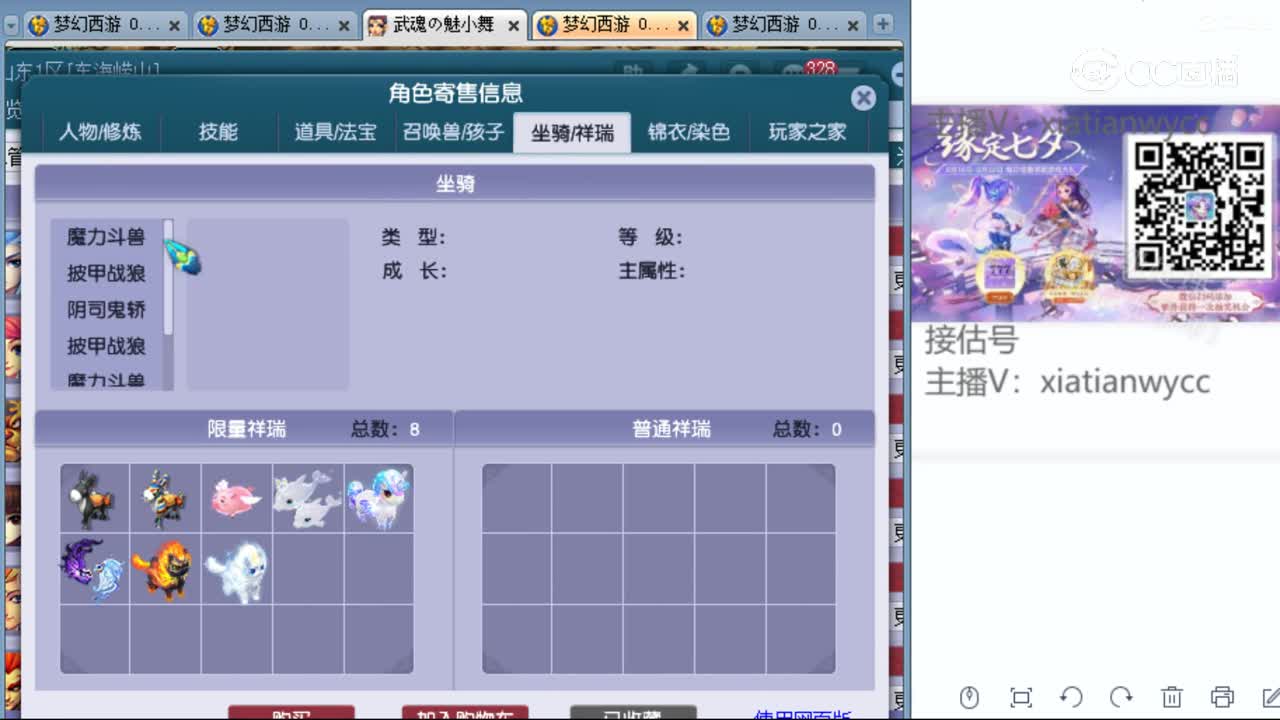
Task: Select the white whale mount thumbnail
Action: click(307, 498)
